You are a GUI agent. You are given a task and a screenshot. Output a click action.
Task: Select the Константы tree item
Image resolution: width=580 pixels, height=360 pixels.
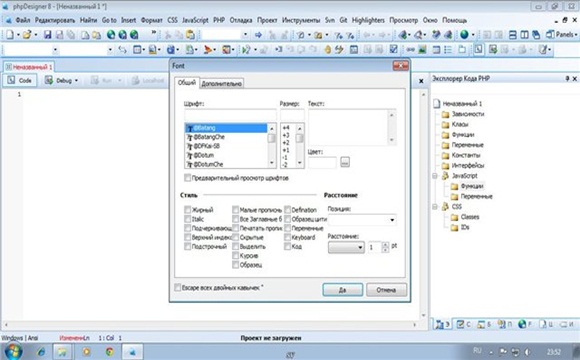coord(466,155)
